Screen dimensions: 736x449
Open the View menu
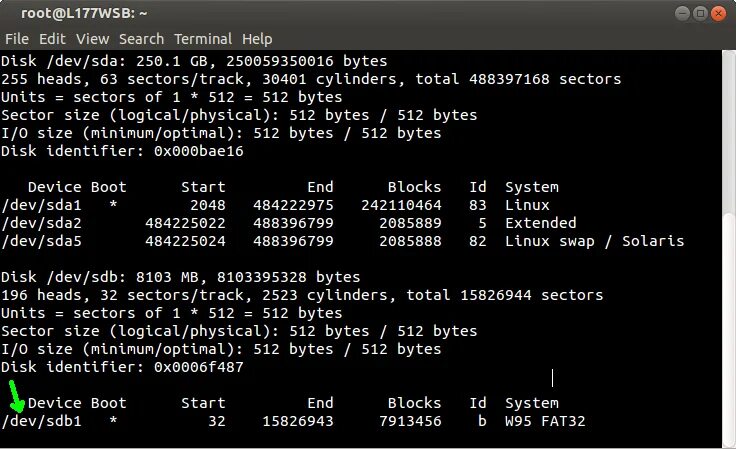92,39
